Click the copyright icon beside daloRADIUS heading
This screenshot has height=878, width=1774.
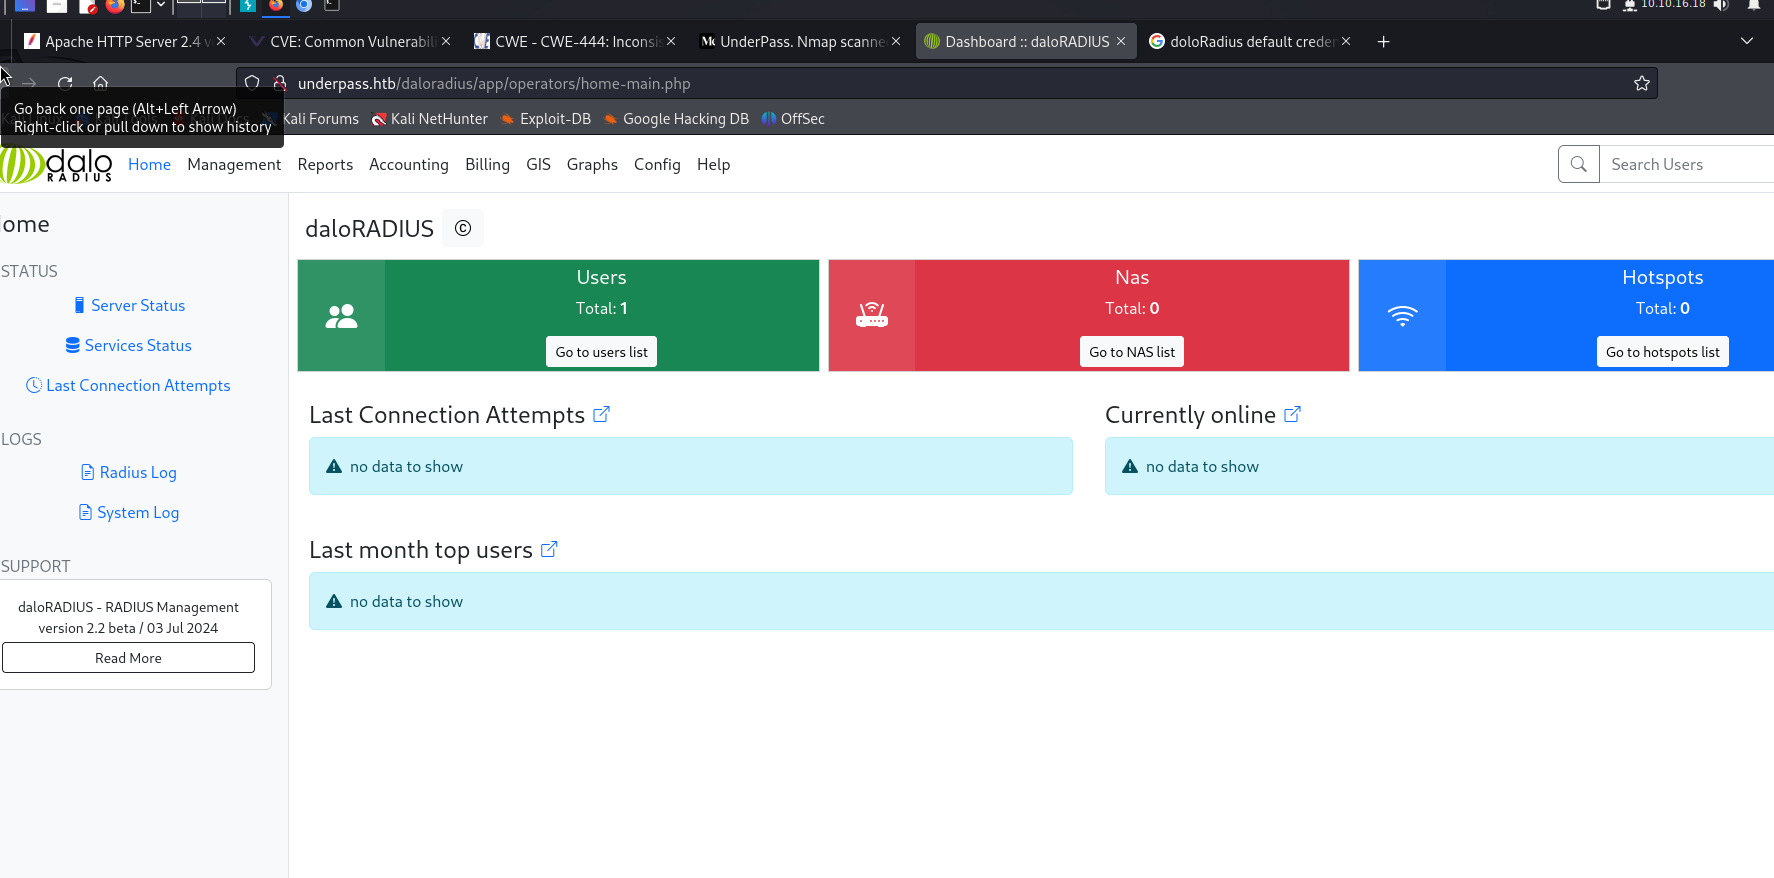coord(463,228)
